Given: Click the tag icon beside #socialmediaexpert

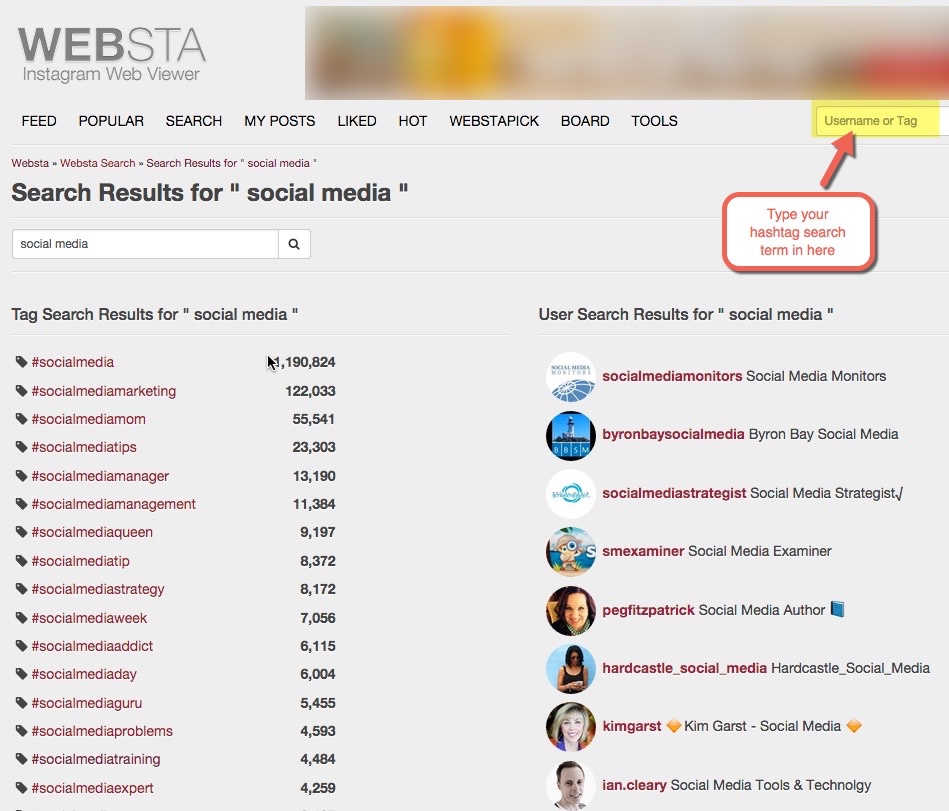Looking at the screenshot, I should 21,788.
